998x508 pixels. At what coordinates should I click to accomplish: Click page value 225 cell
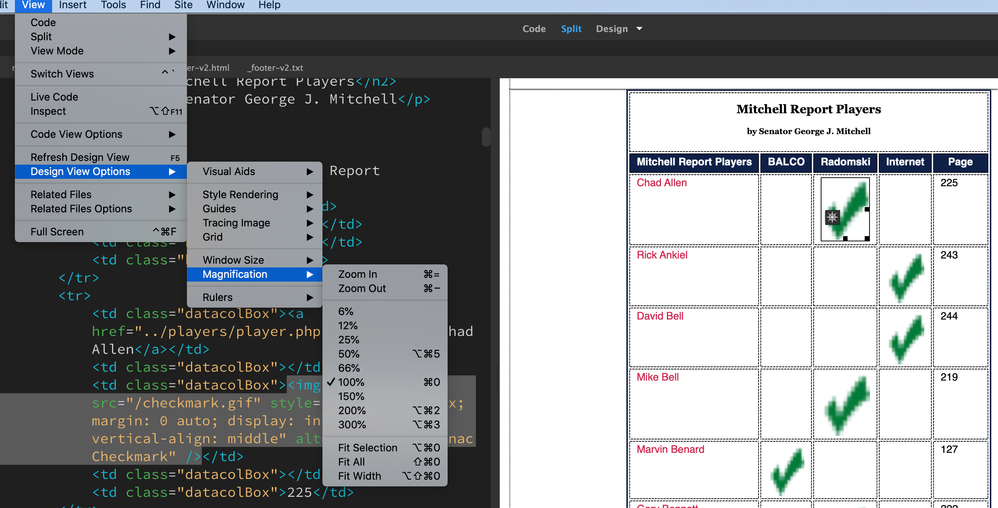(x=960, y=208)
